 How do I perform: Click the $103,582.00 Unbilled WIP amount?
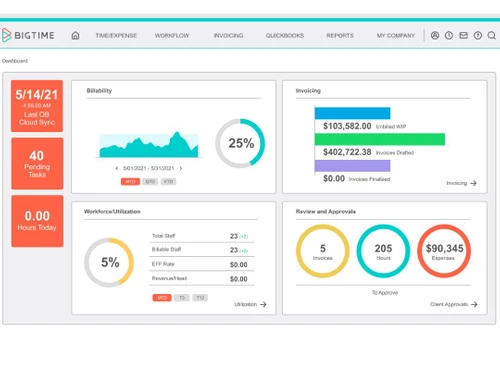[347, 126]
